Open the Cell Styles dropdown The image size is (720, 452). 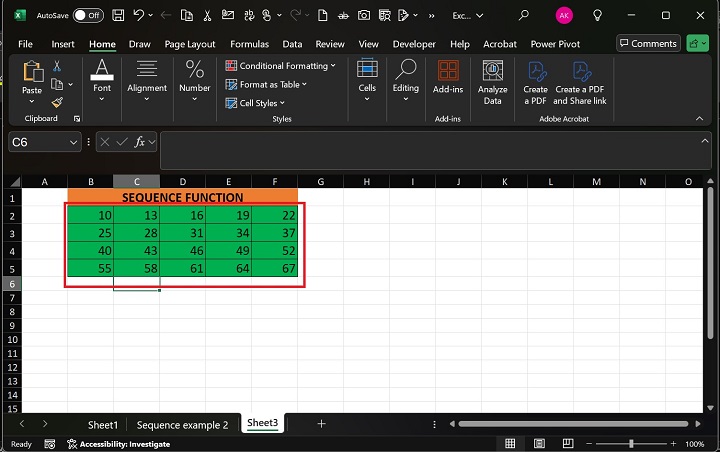262,103
